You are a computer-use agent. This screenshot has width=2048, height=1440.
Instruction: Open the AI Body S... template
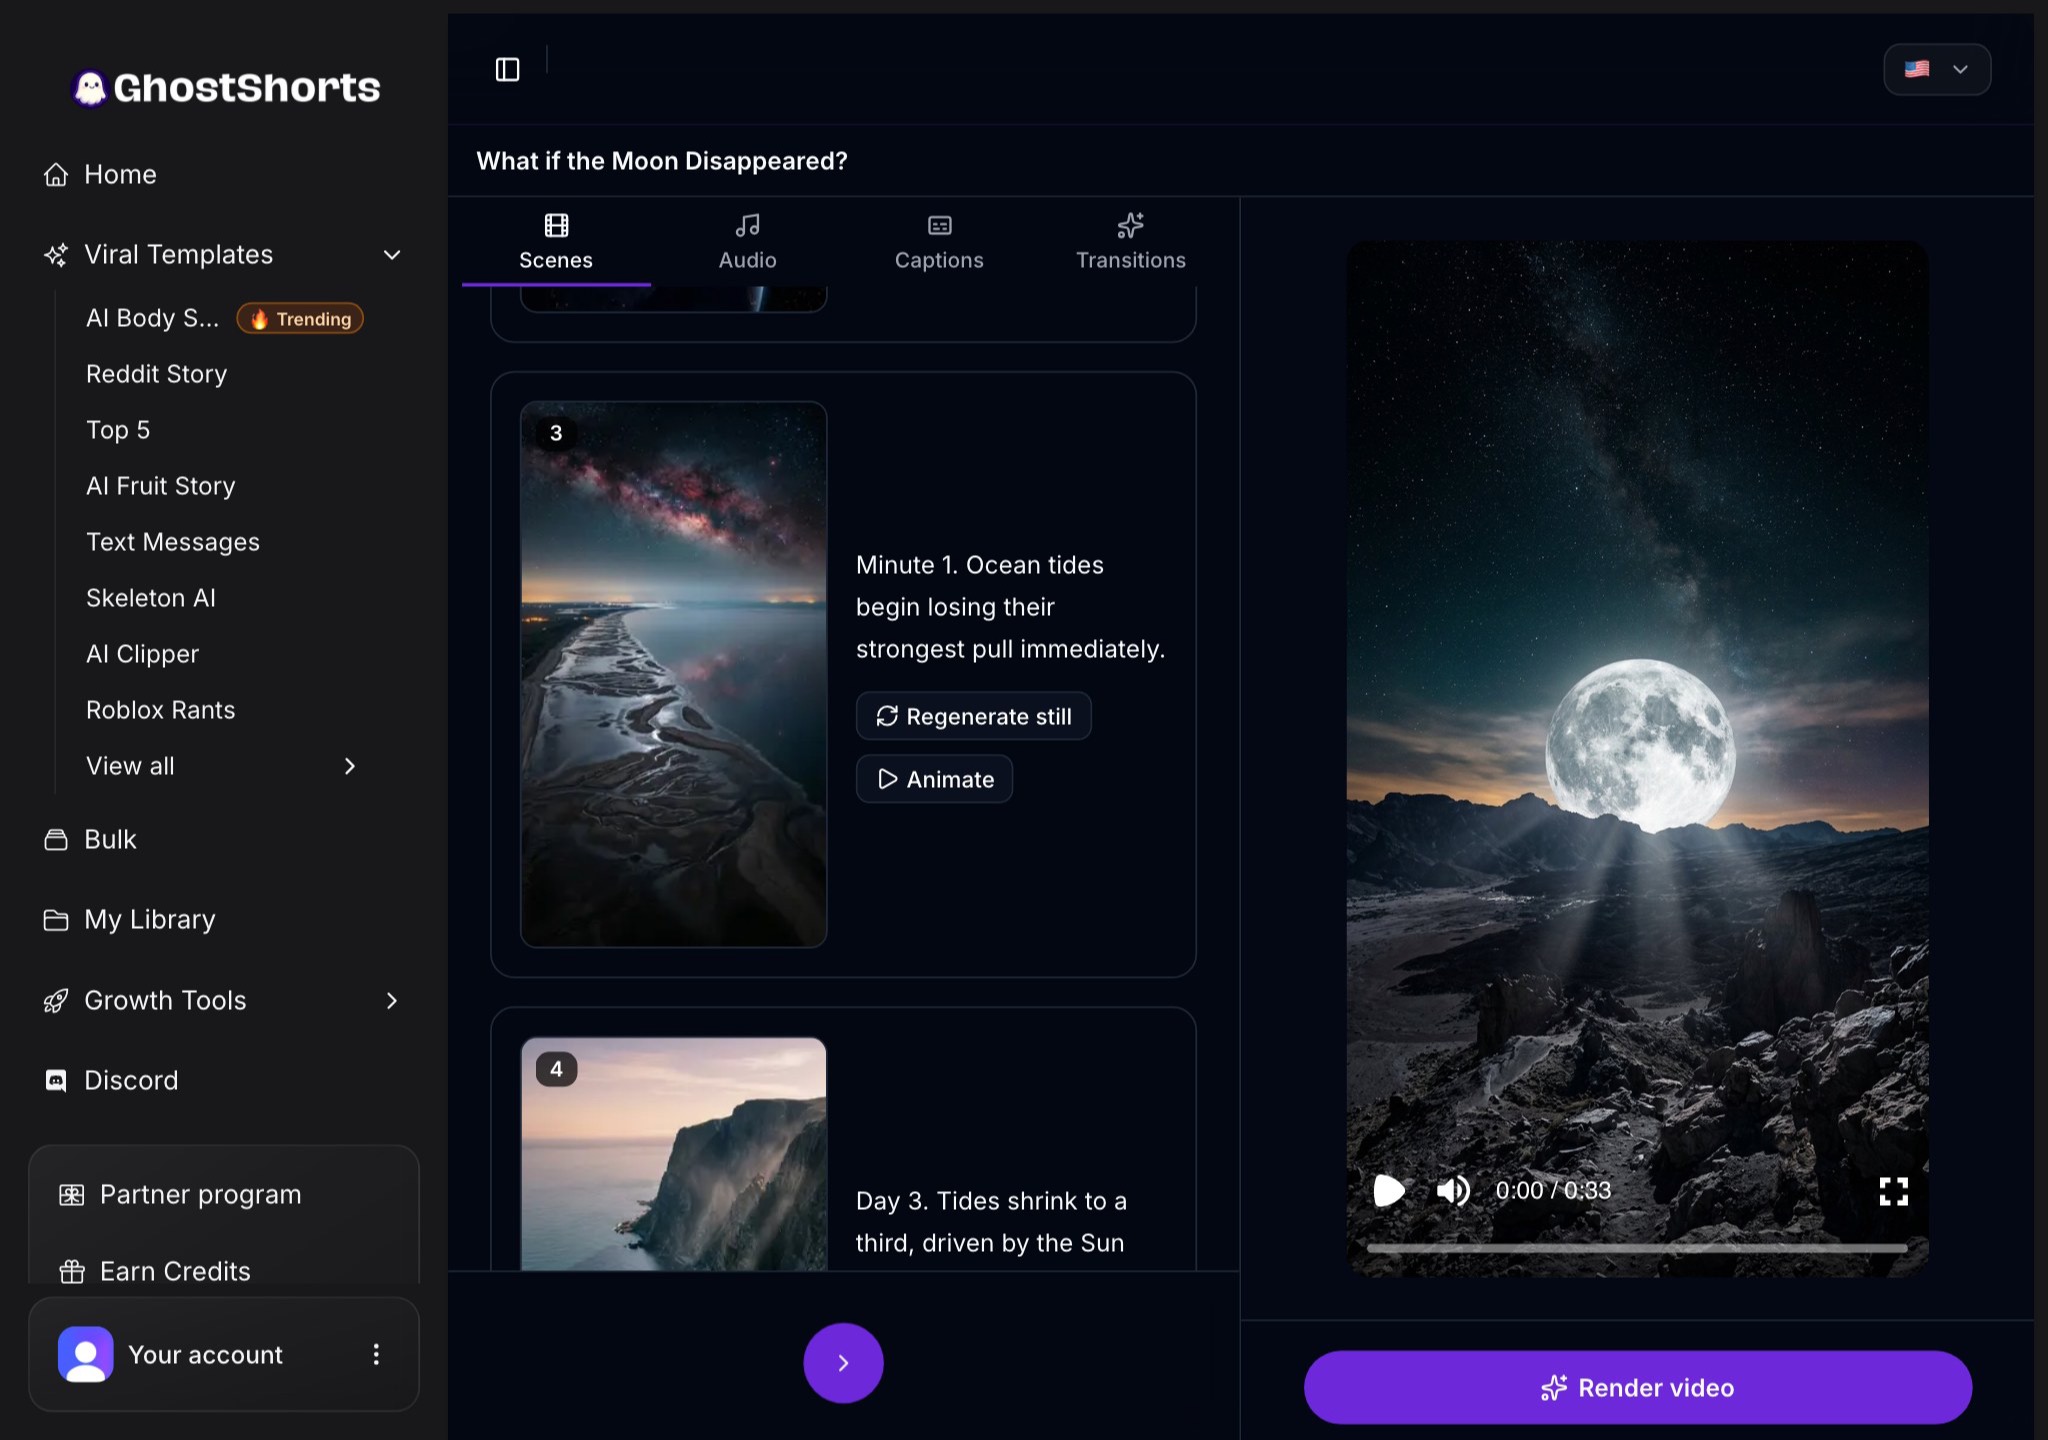tap(152, 318)
